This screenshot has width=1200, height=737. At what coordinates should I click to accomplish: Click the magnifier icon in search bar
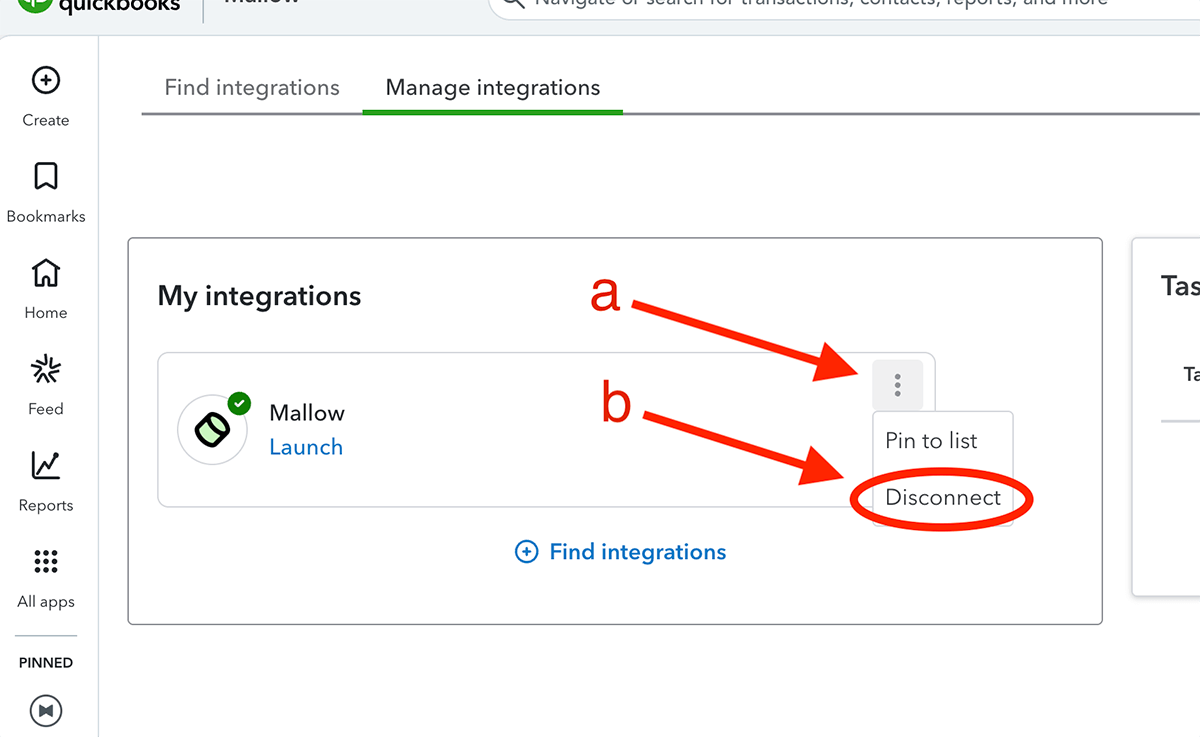513,3
